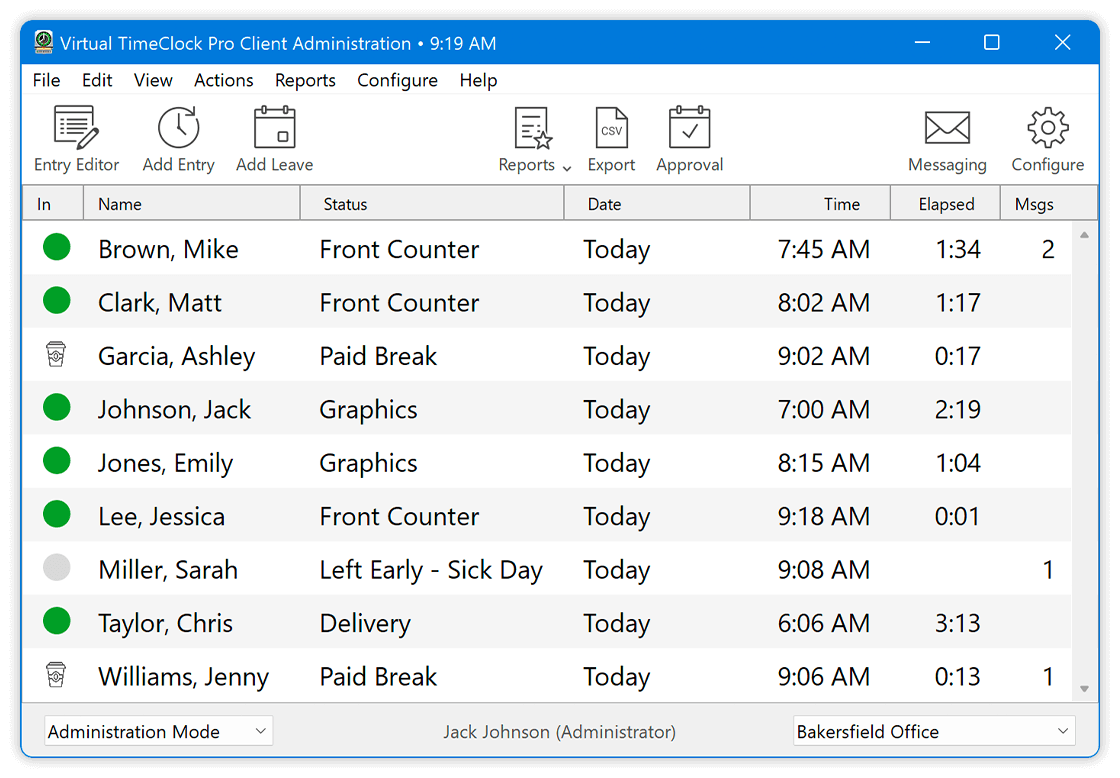The width and height of the screenshot is (1120, 778).
Task: Open the Actions menu
Action: pos(224,80)
